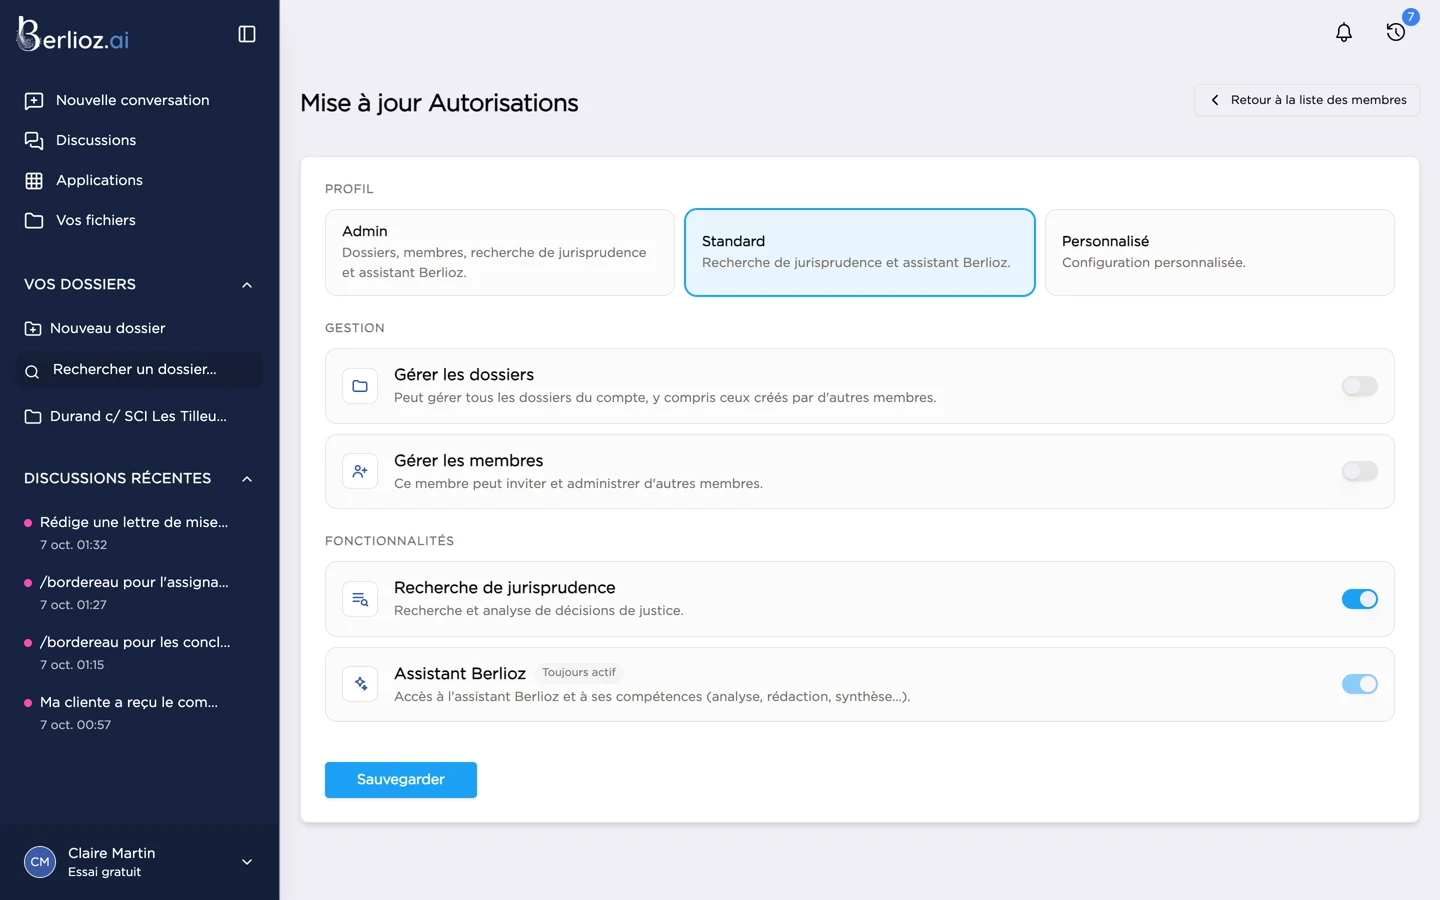Open the Applications grid icon
This screenshot has width=1440, height=900.
(34, 180)
